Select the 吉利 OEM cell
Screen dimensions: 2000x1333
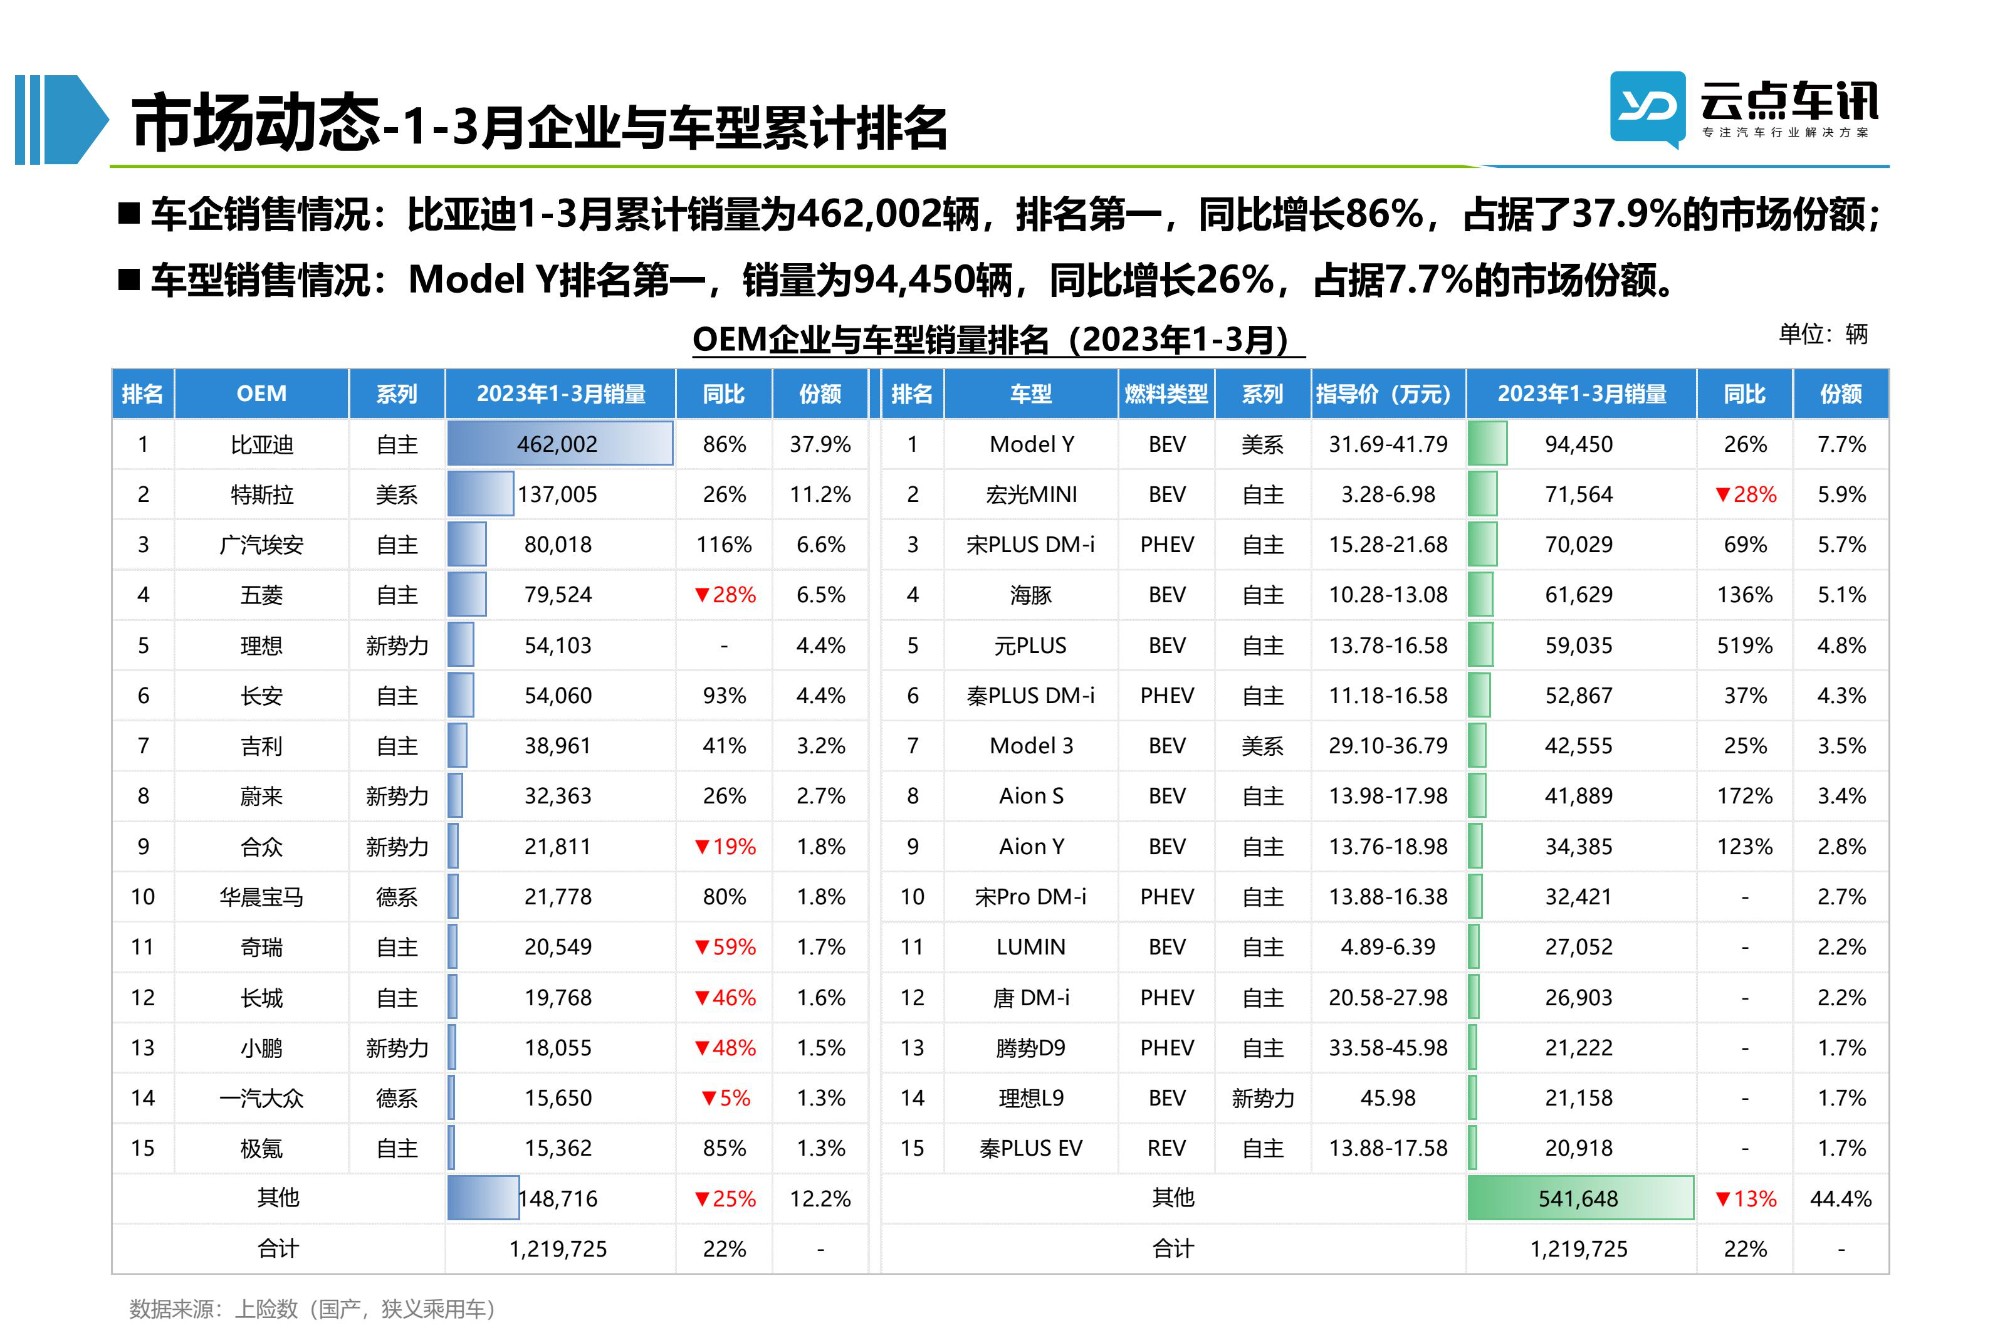tap(262, 745)
